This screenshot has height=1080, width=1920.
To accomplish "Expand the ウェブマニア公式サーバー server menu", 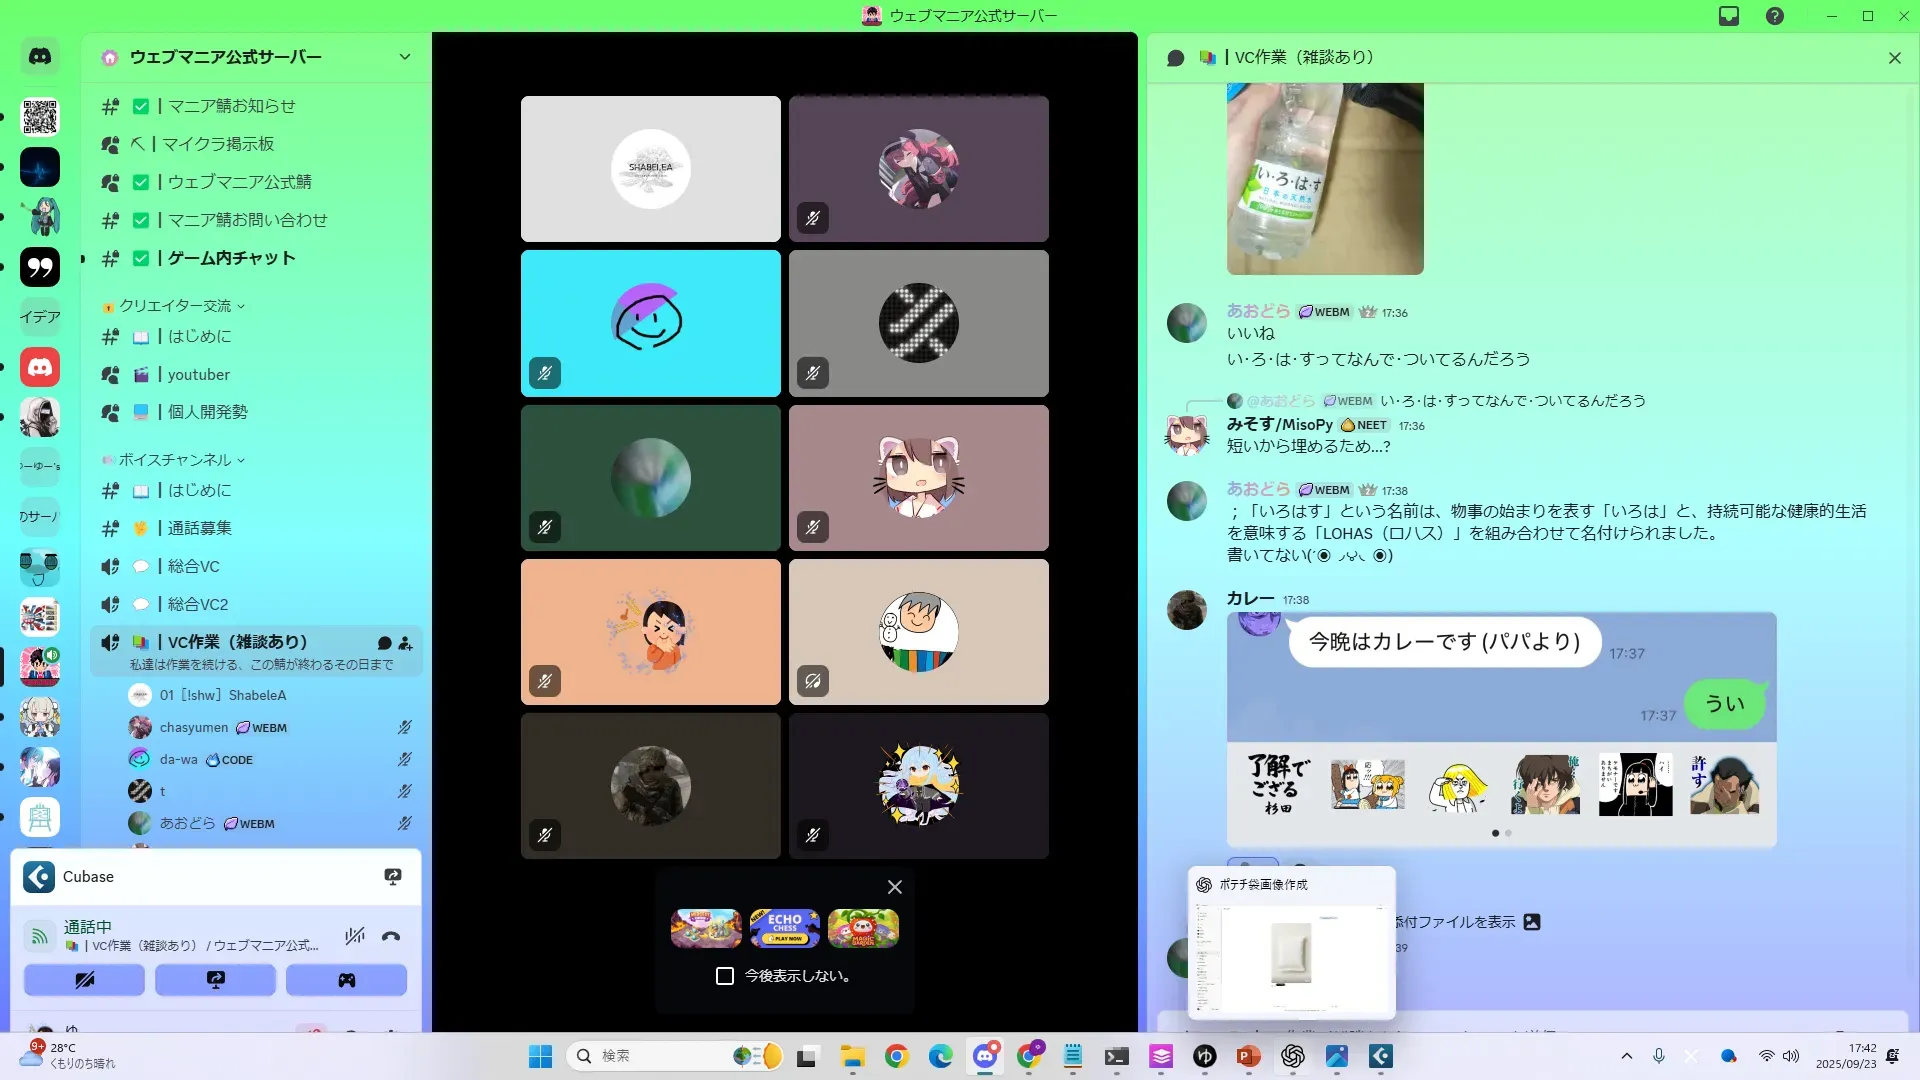I will 404,57.
